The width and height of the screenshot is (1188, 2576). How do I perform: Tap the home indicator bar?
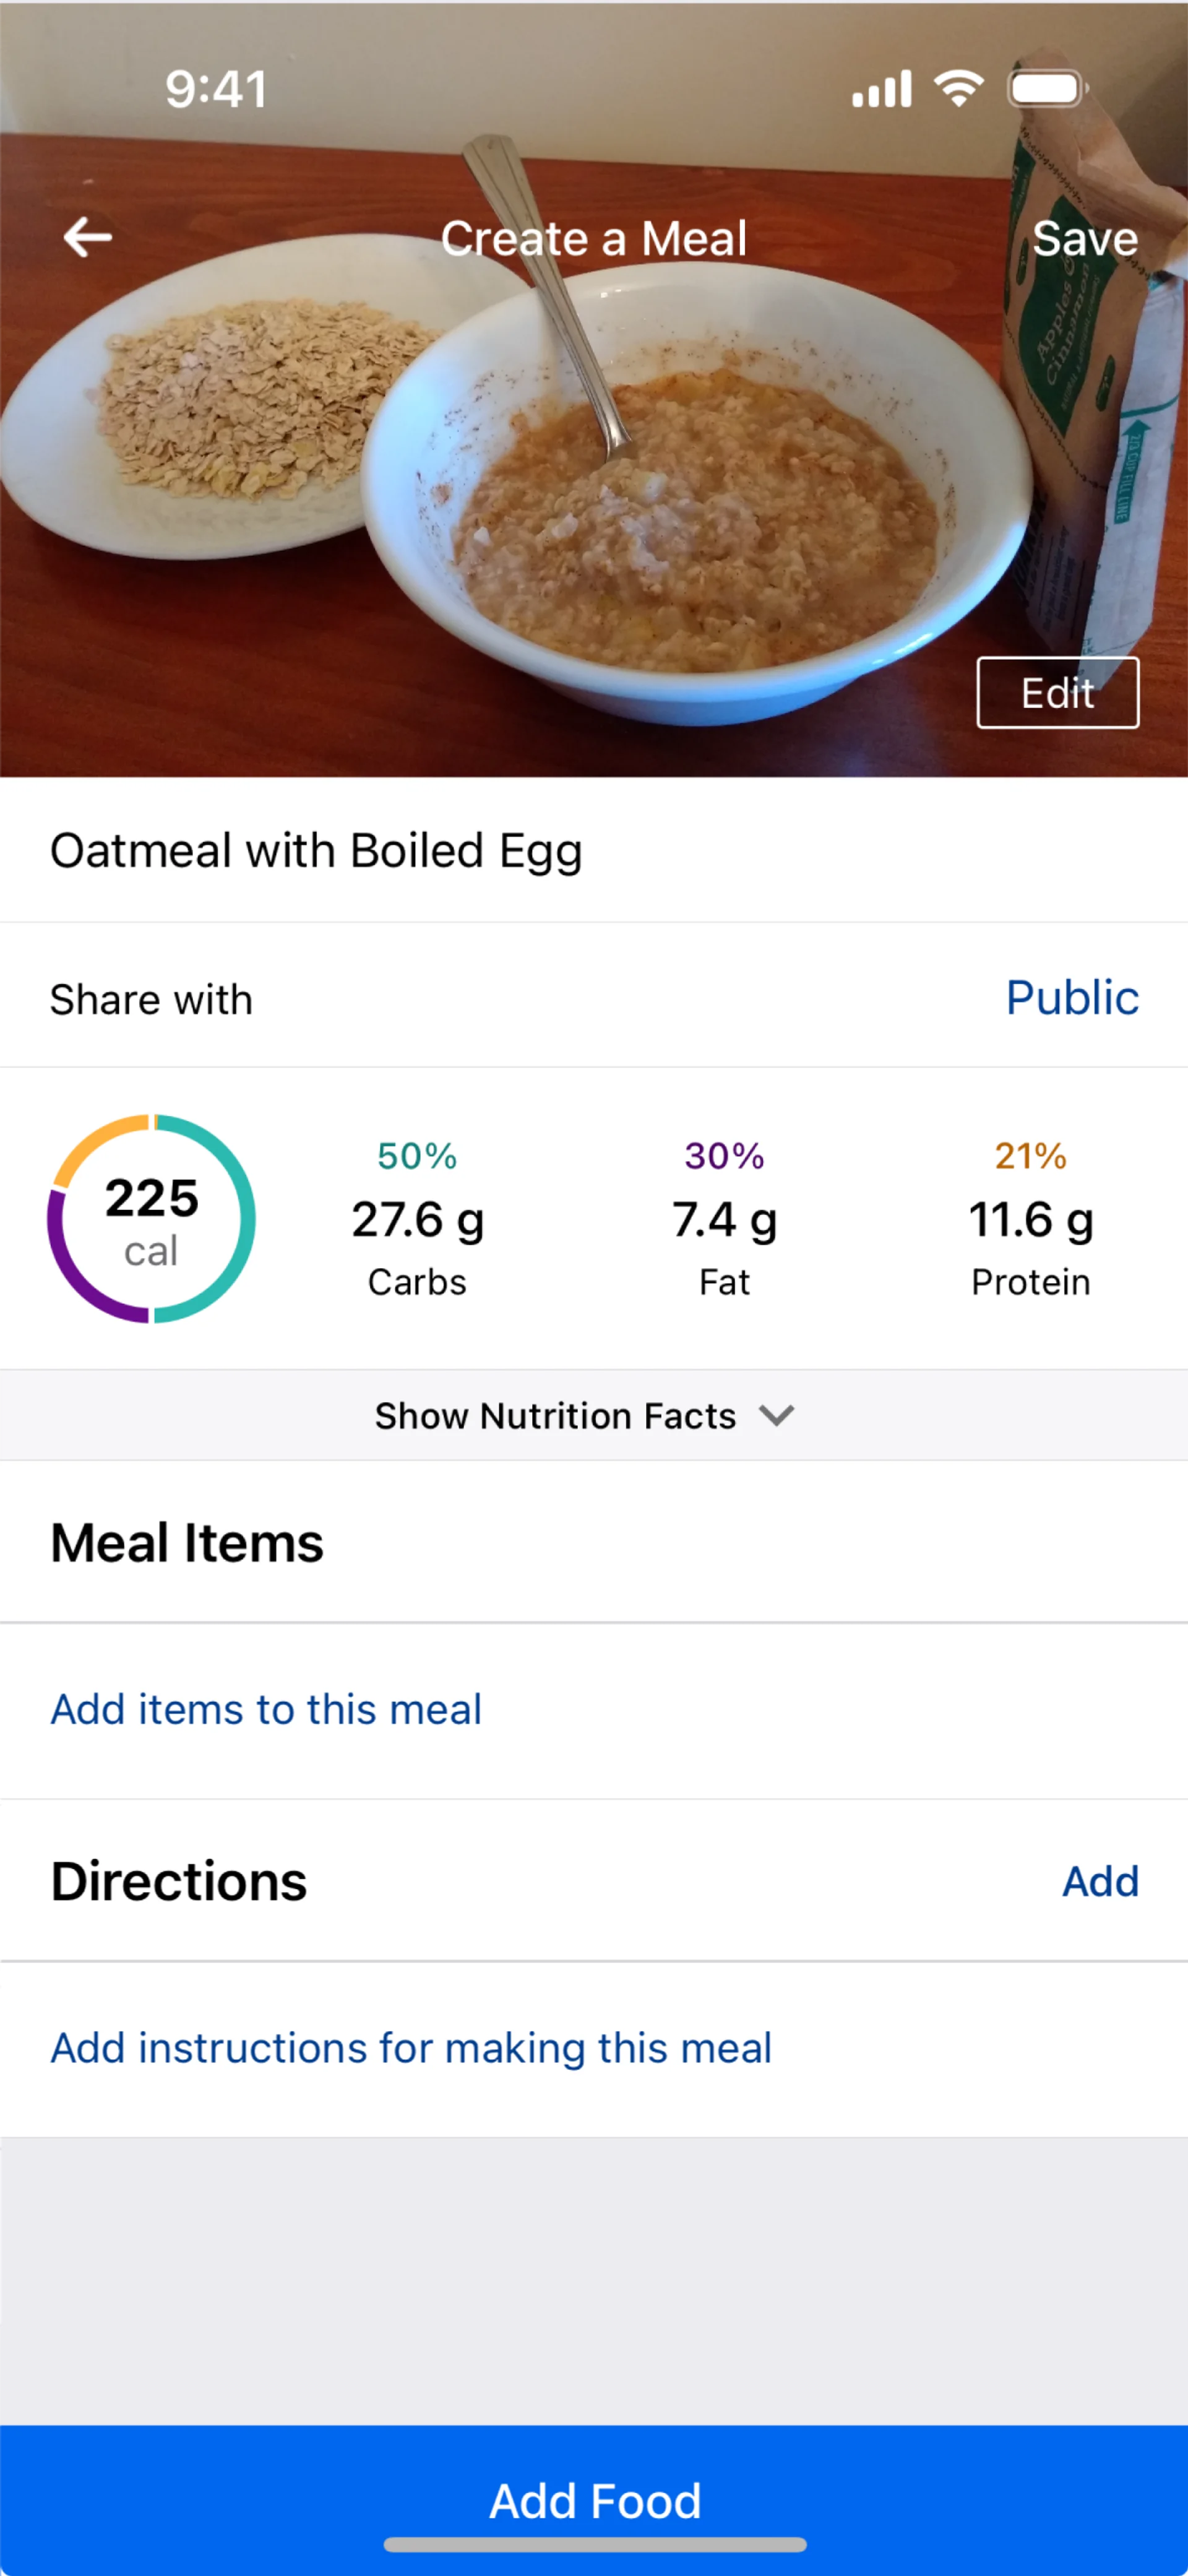point(594,2545)
